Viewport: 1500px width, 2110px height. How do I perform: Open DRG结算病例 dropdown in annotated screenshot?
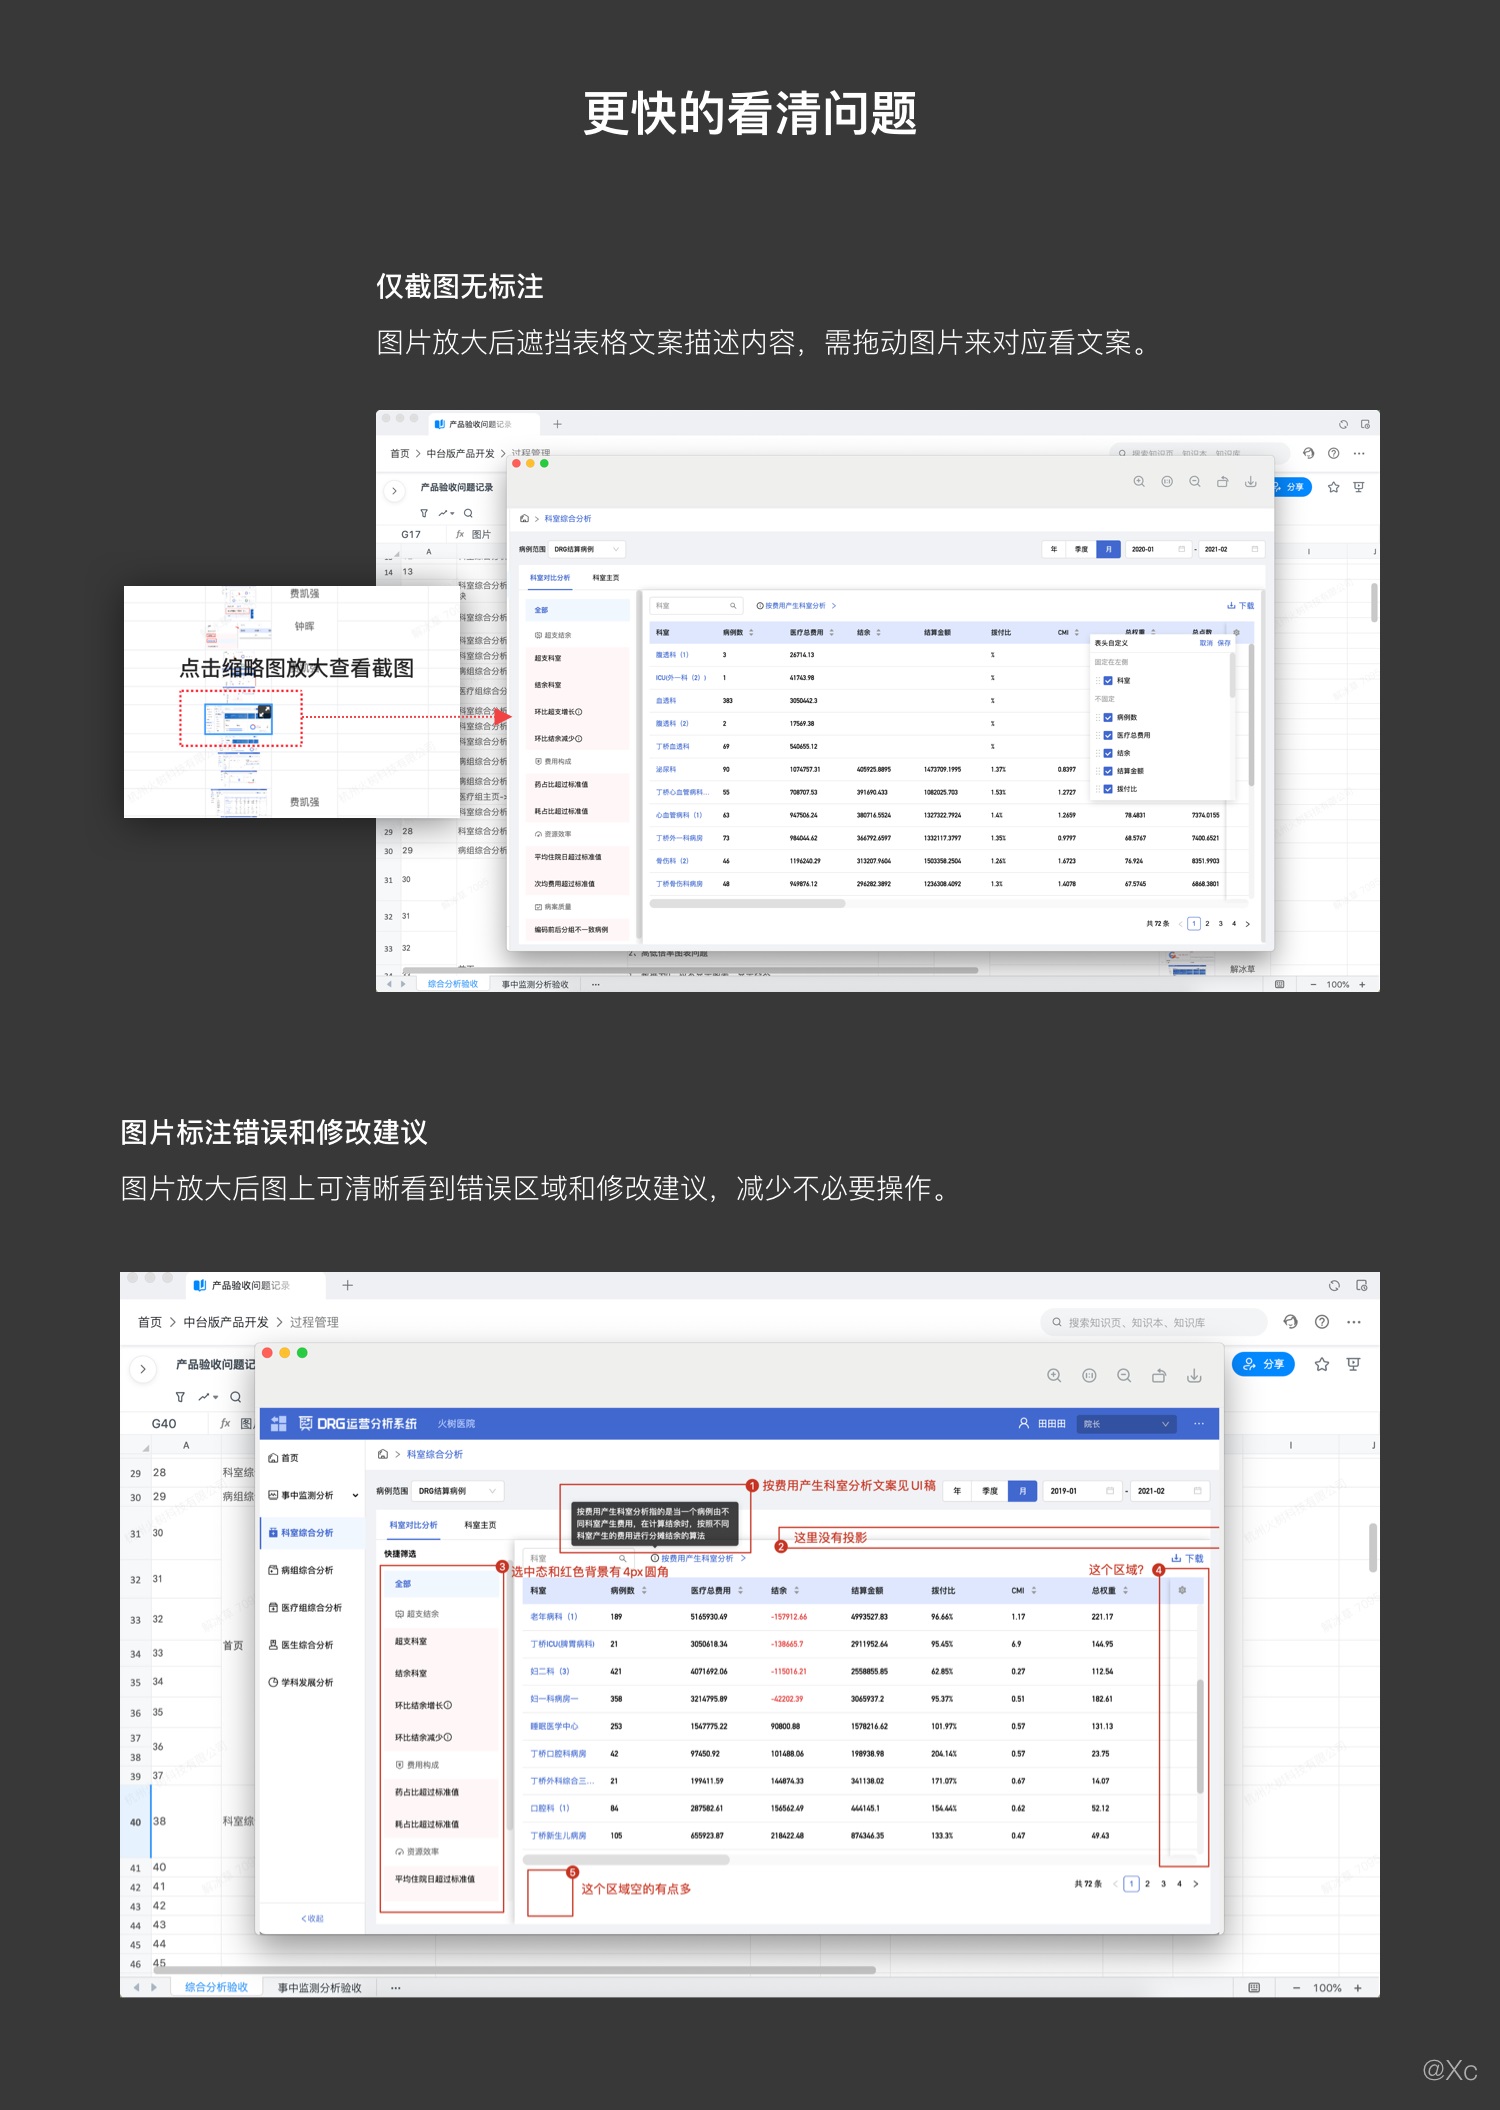click(x=459, y=1491)
